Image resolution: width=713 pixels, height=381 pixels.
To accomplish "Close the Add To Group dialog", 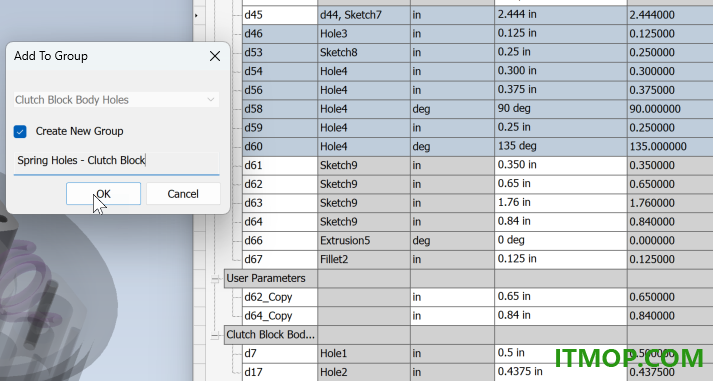I will point(215,56).
